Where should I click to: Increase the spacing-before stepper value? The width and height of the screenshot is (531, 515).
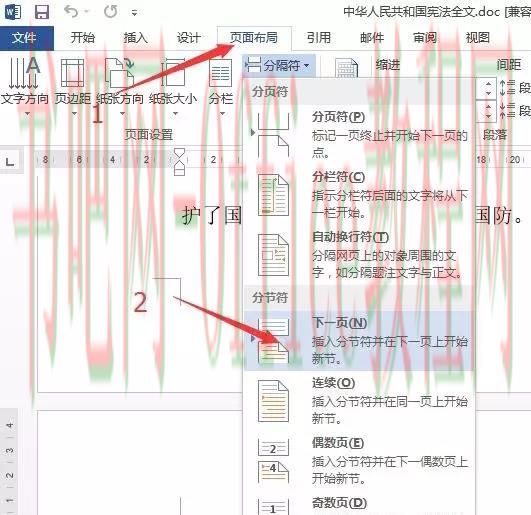488,83
